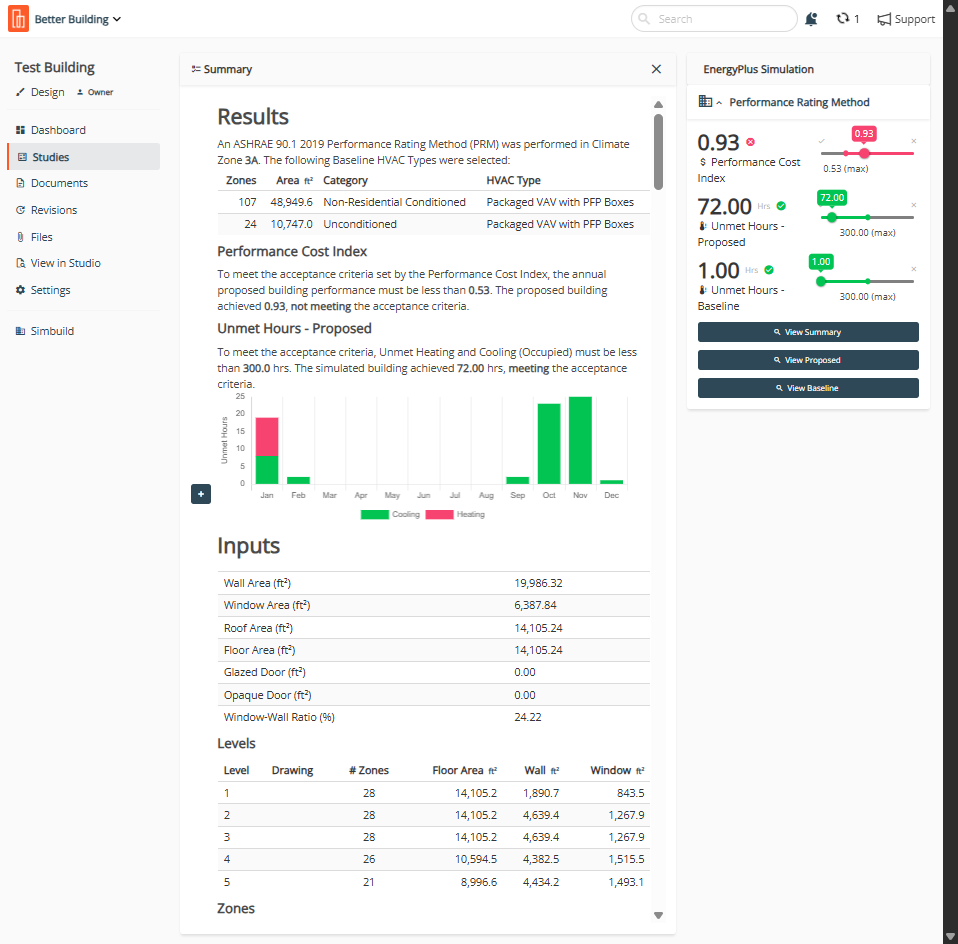Click the Non-Residential Conditioned category cell
Screen dimensions: 958x944
pyautogui.click(x=394, y=202)
